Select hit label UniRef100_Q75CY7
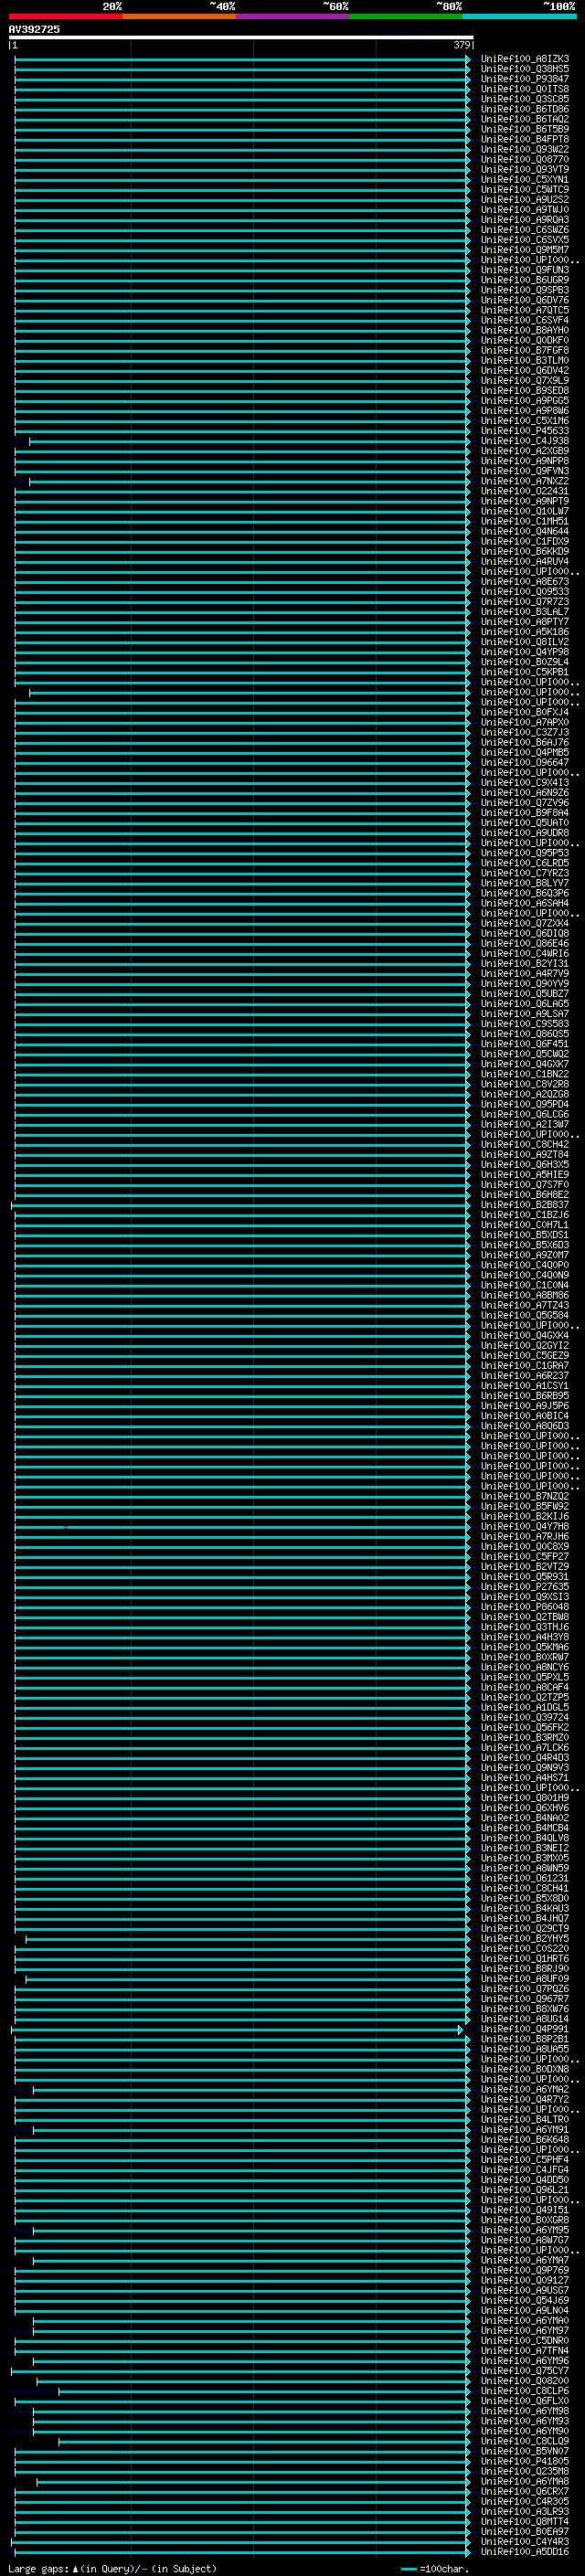This screenshot has width=585, height=2576. (x=525, y=2371)
